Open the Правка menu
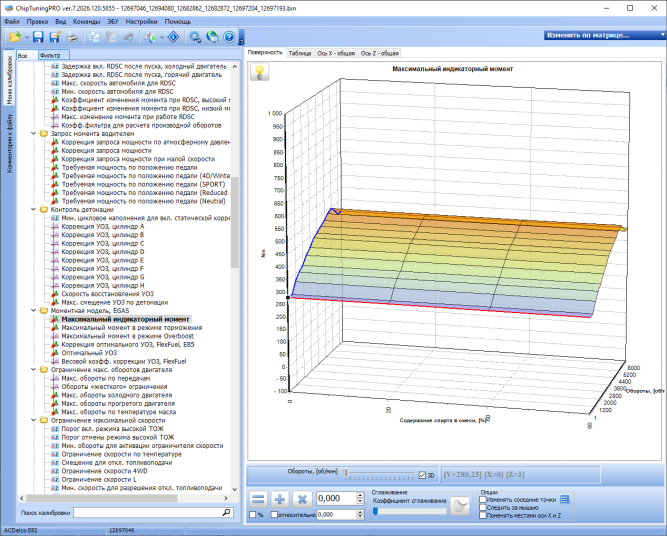 [37, 21]
